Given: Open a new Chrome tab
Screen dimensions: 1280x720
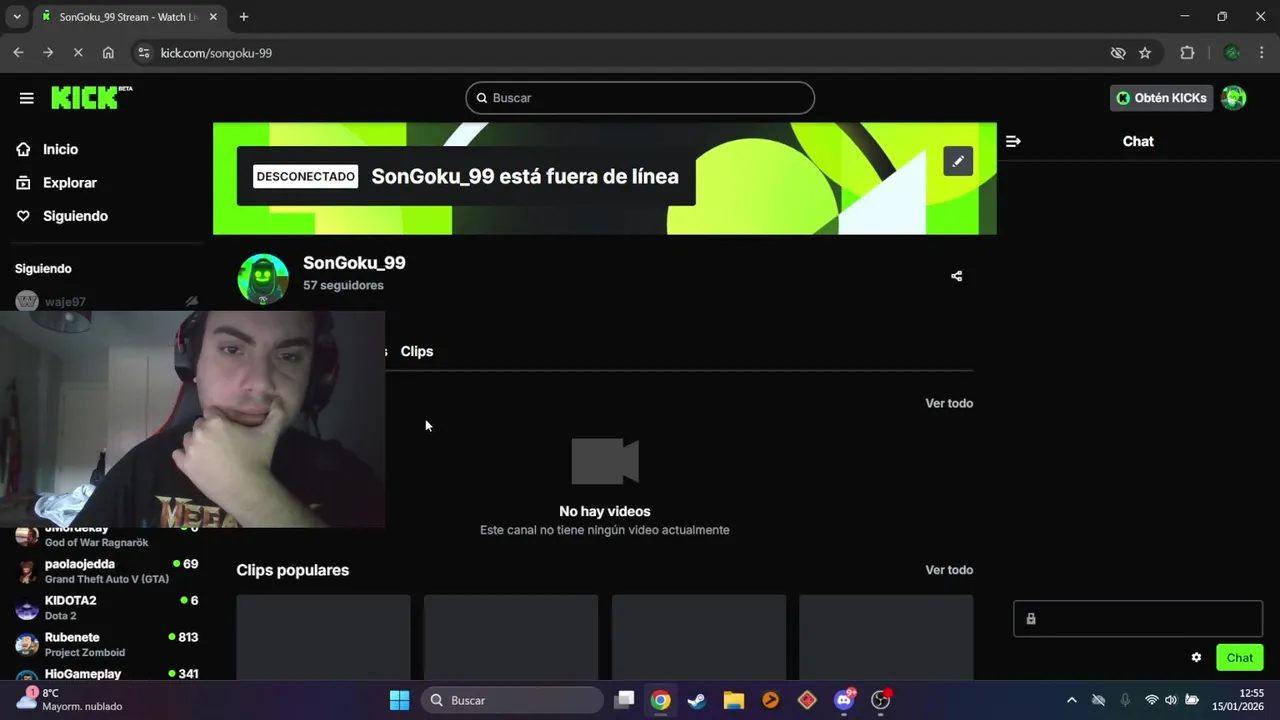Looking at the screenshot, I should (243, 17).
